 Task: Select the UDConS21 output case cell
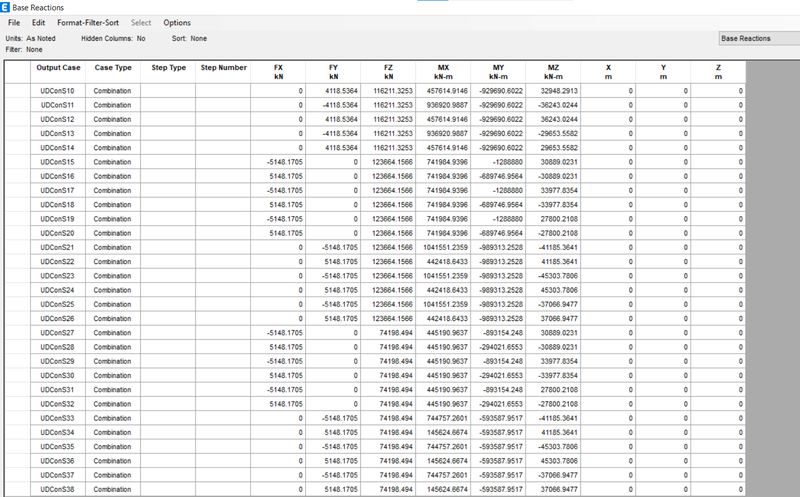pos(58,247)
